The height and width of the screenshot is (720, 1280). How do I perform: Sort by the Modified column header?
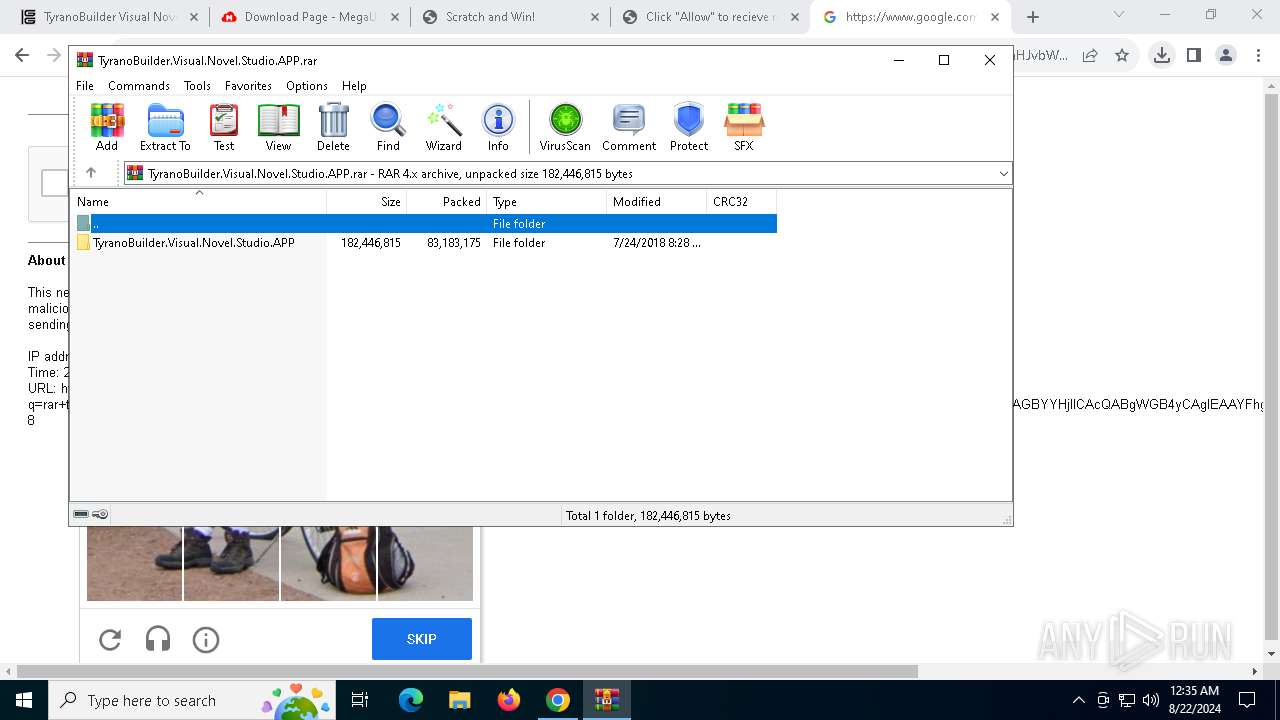(x=657, y=202)
